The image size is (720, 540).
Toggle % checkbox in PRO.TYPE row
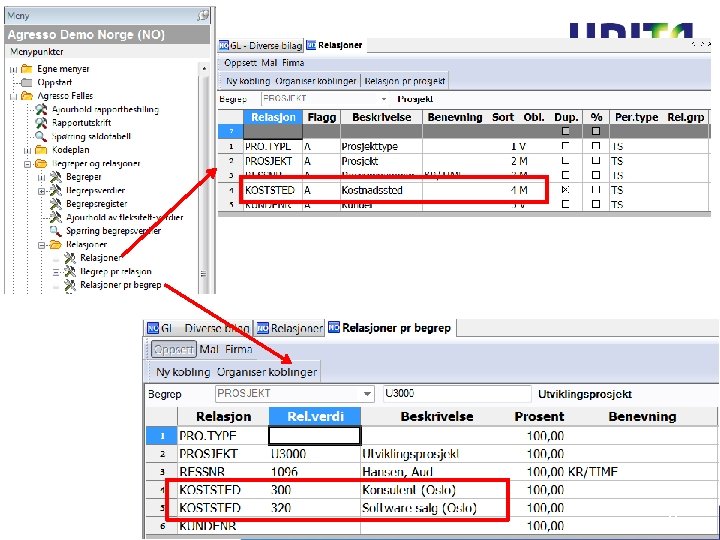pos(596,146)
